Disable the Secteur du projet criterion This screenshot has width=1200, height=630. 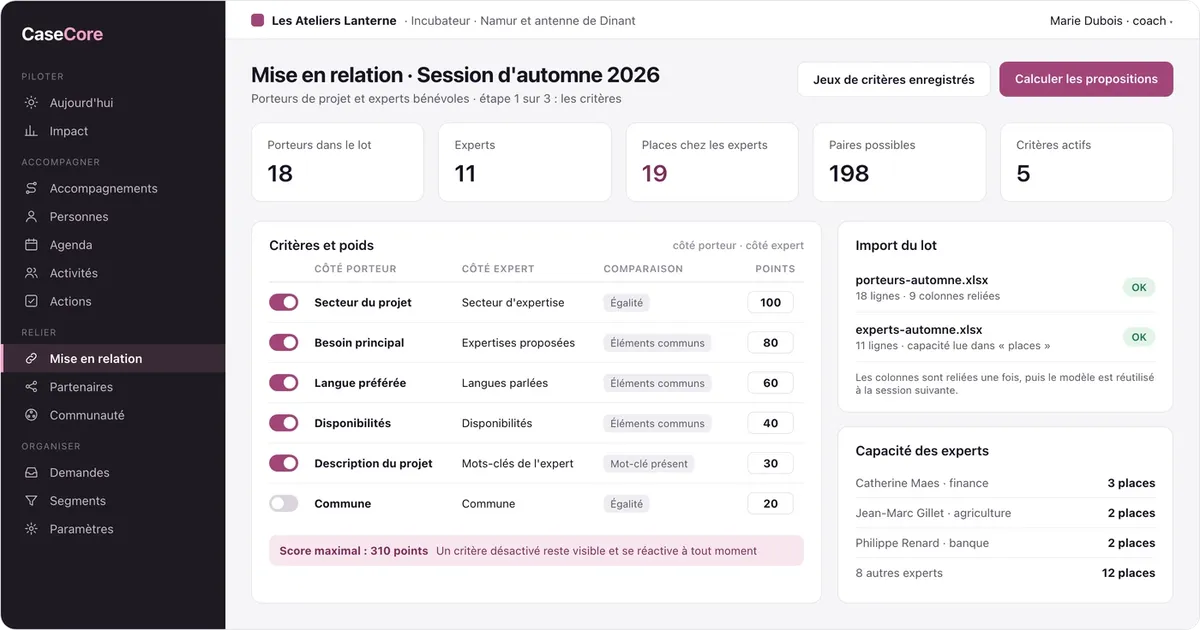(284, 302)
